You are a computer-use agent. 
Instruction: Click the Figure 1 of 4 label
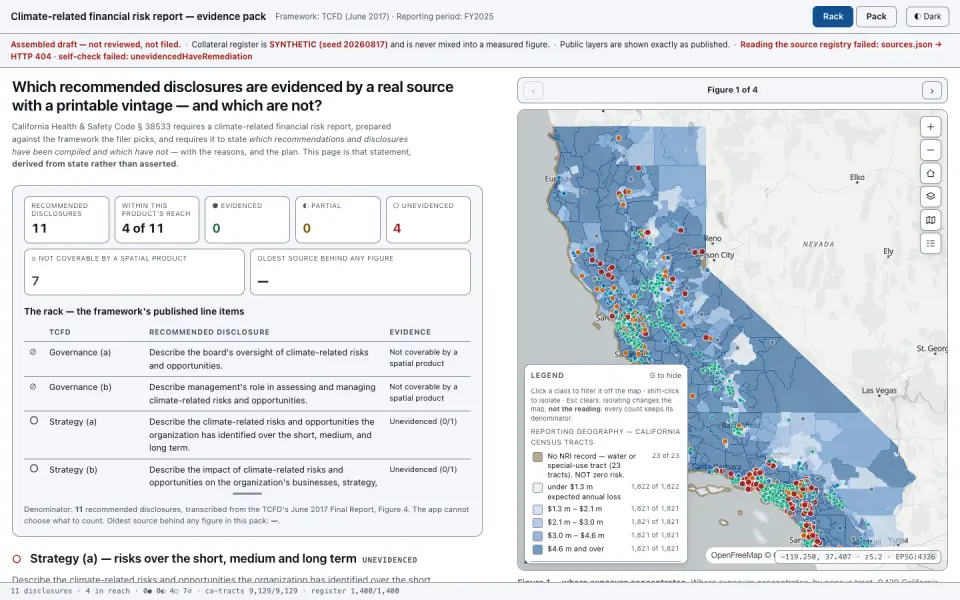[x=732, y=90]
